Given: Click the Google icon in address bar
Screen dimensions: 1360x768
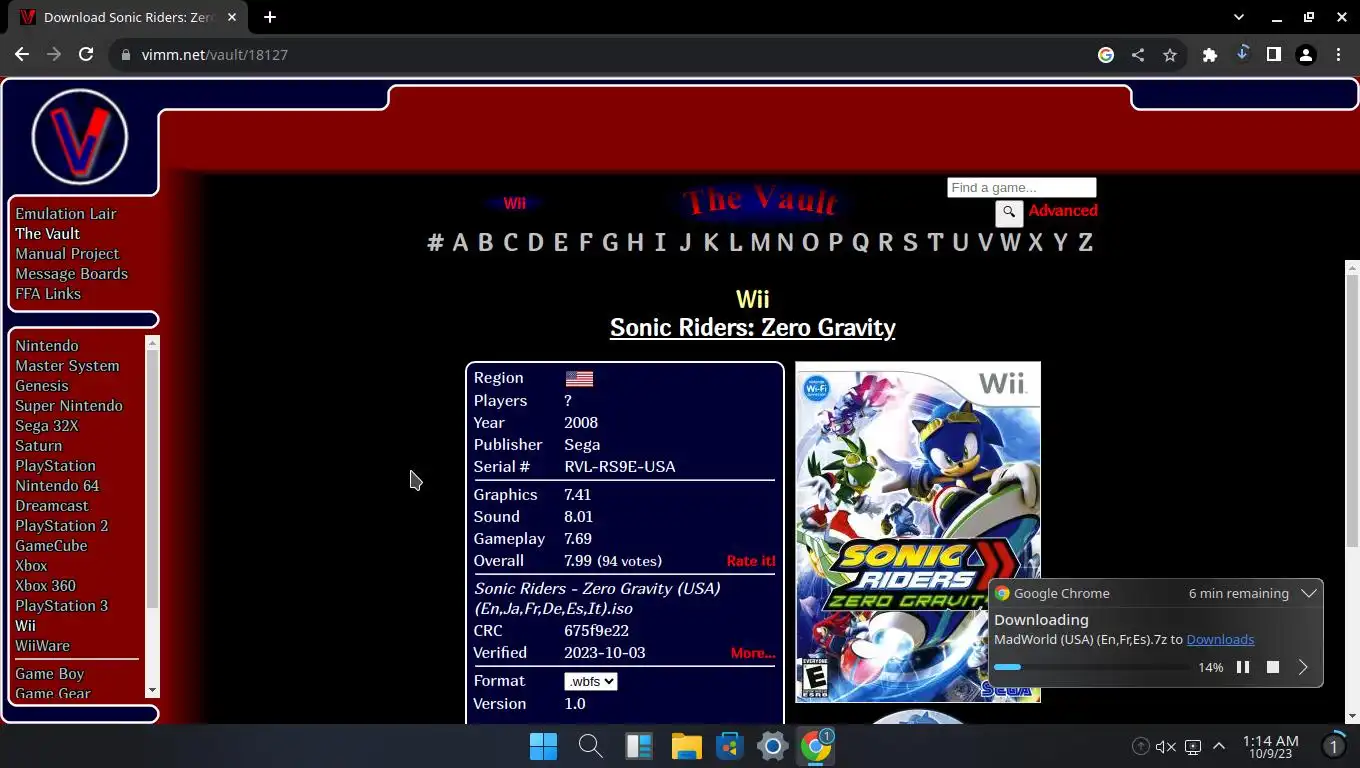Looking at the screenshot, I should tap(1106, 55).
